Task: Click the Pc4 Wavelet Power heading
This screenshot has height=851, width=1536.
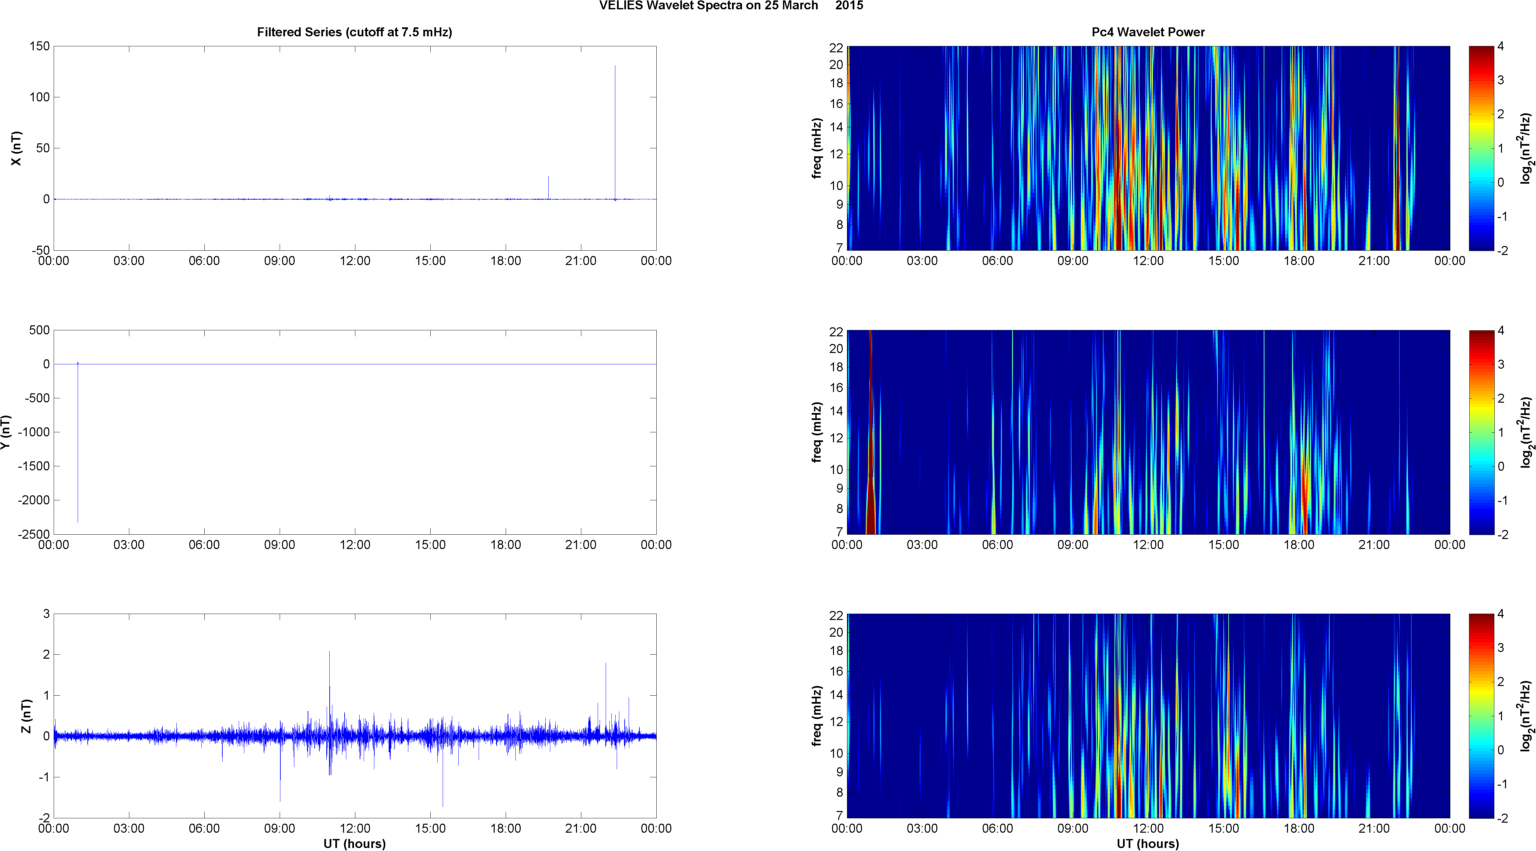Action: tap(1147, 32)
